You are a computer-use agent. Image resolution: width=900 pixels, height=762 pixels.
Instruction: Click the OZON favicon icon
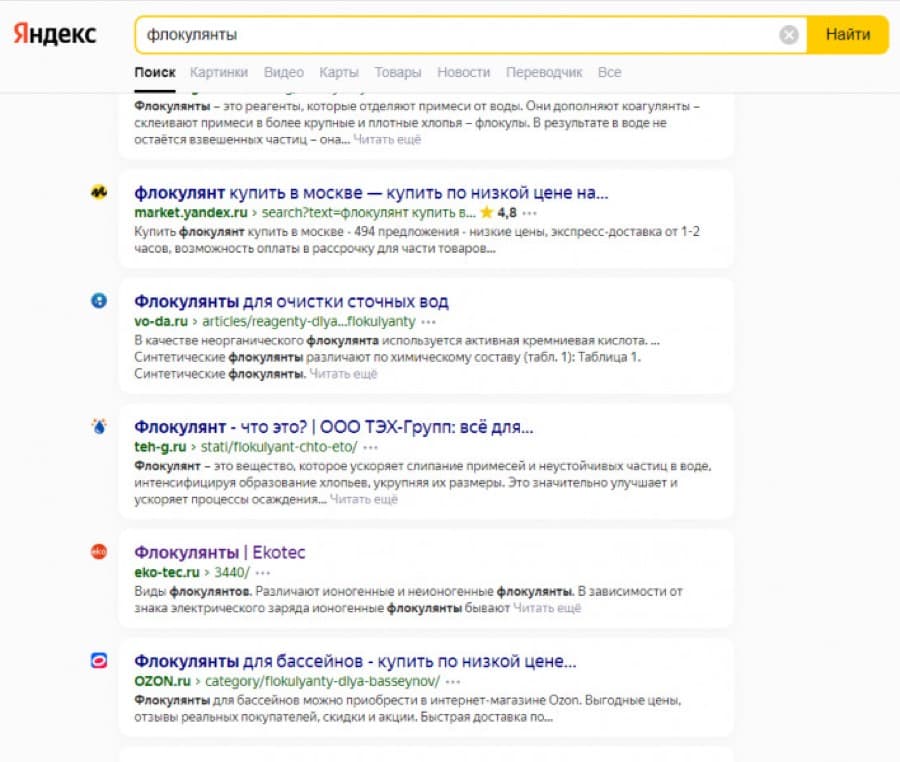[x=99, y=661]
